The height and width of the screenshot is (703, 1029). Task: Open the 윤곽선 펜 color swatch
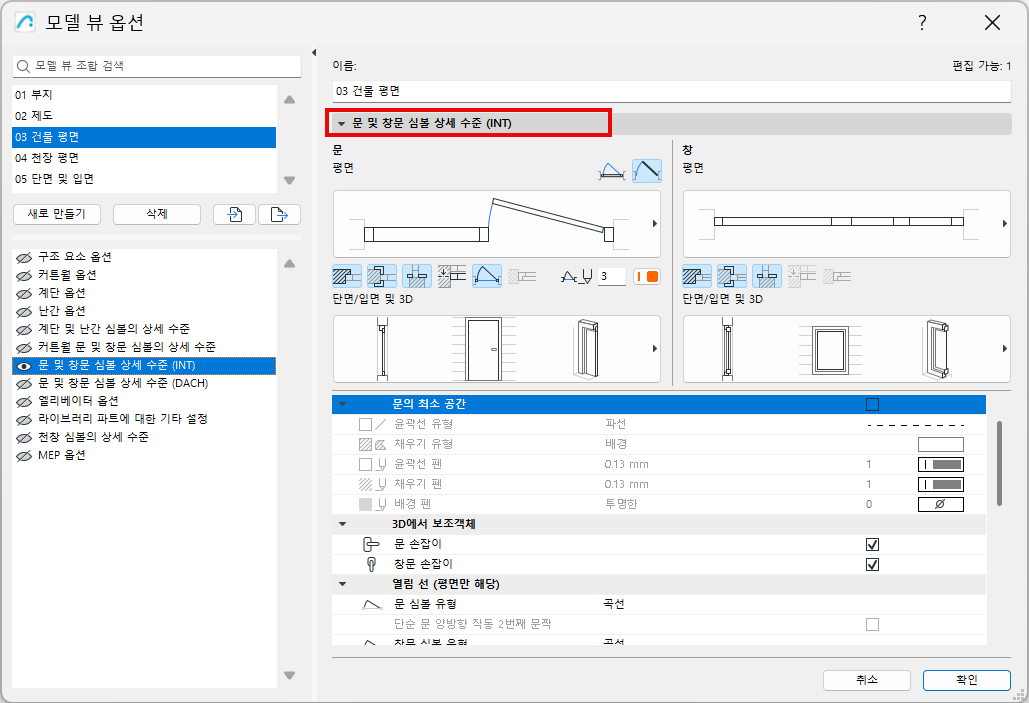[940, 465]
